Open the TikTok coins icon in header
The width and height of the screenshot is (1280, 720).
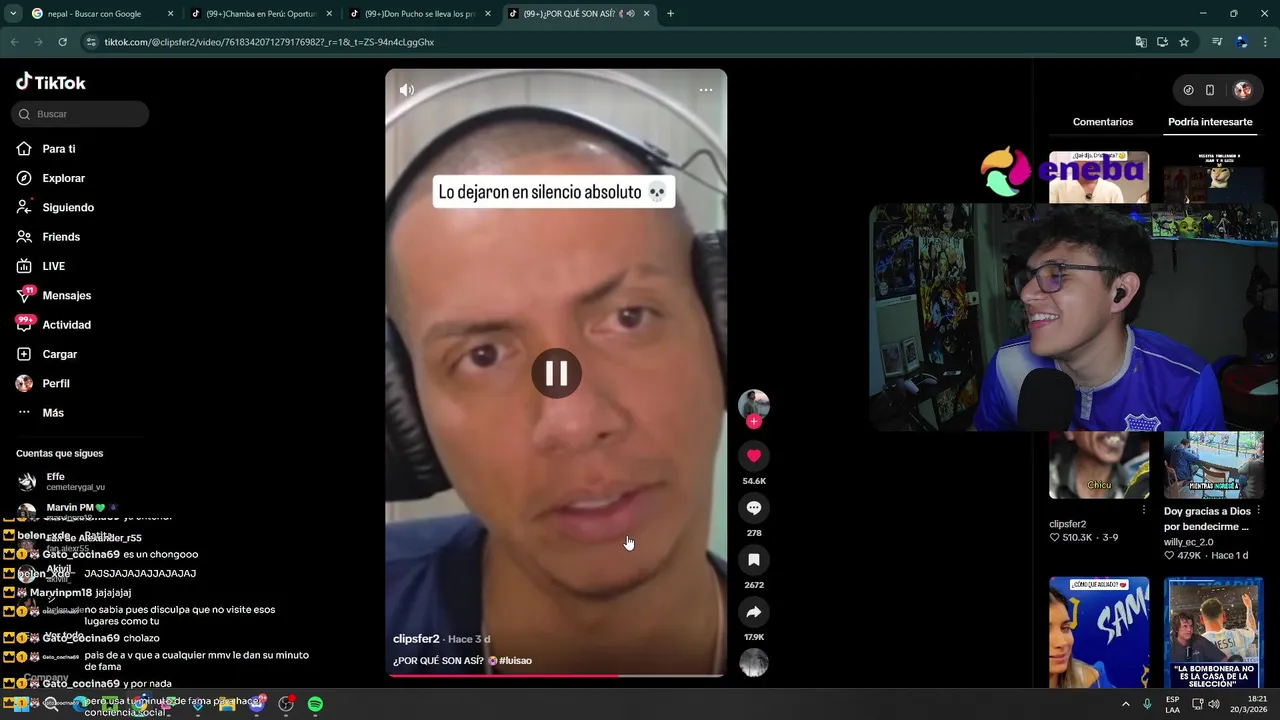coord(1188,90)
